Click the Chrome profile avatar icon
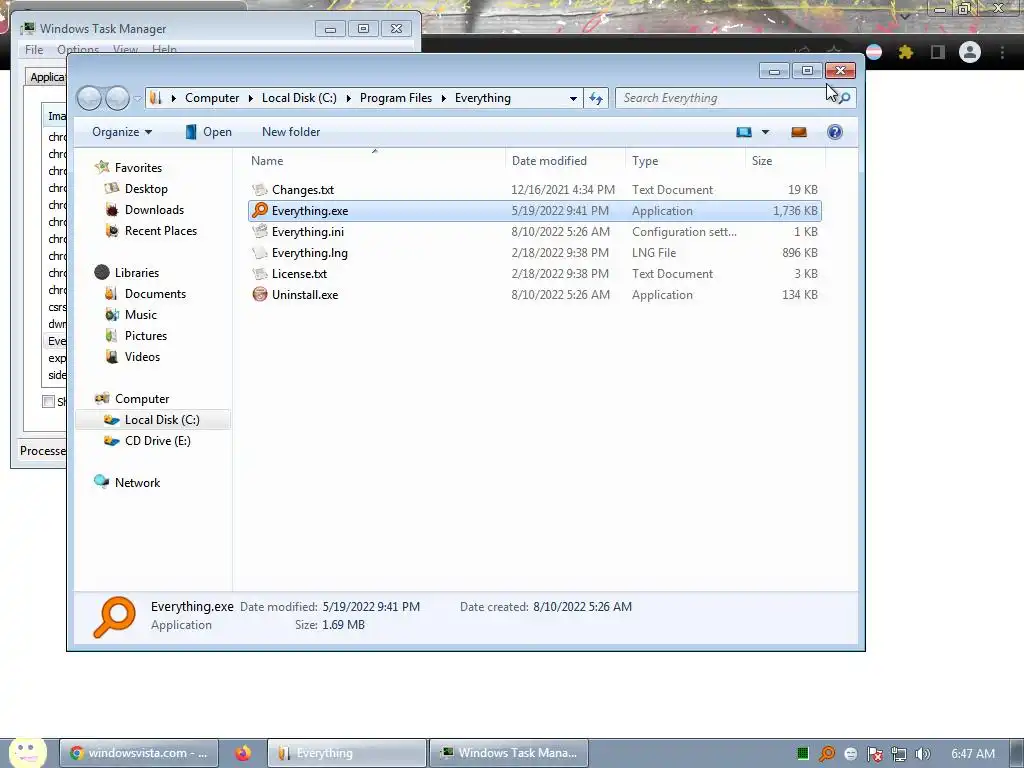Viewport: 1024px width, 768px height. 970,52
